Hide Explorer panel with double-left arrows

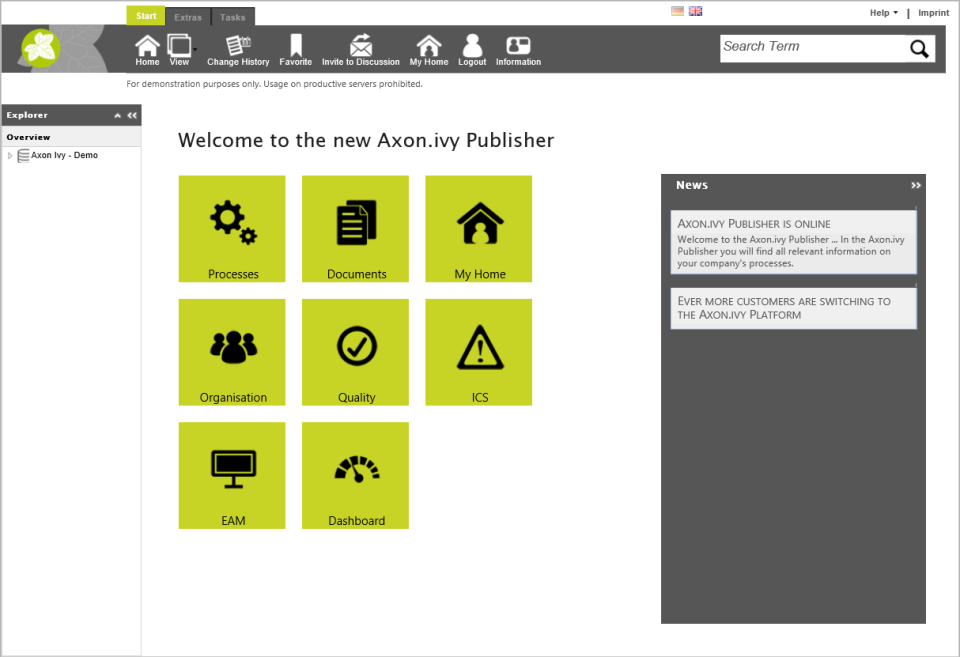(x=132, y=115)
